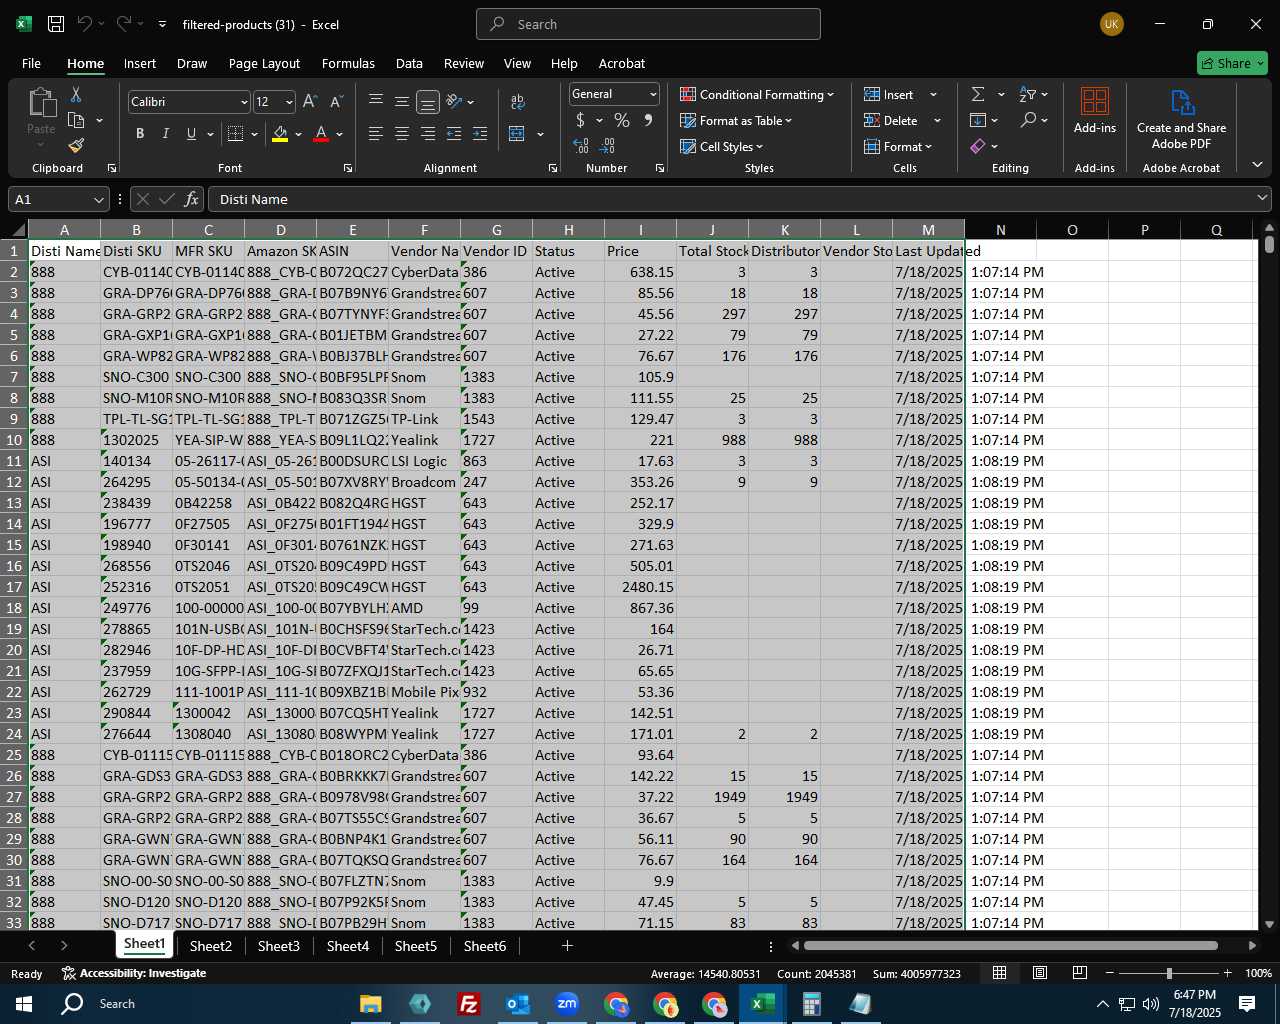Click the Top Align icon
1280x1024 pixels.
click(376, 101)
